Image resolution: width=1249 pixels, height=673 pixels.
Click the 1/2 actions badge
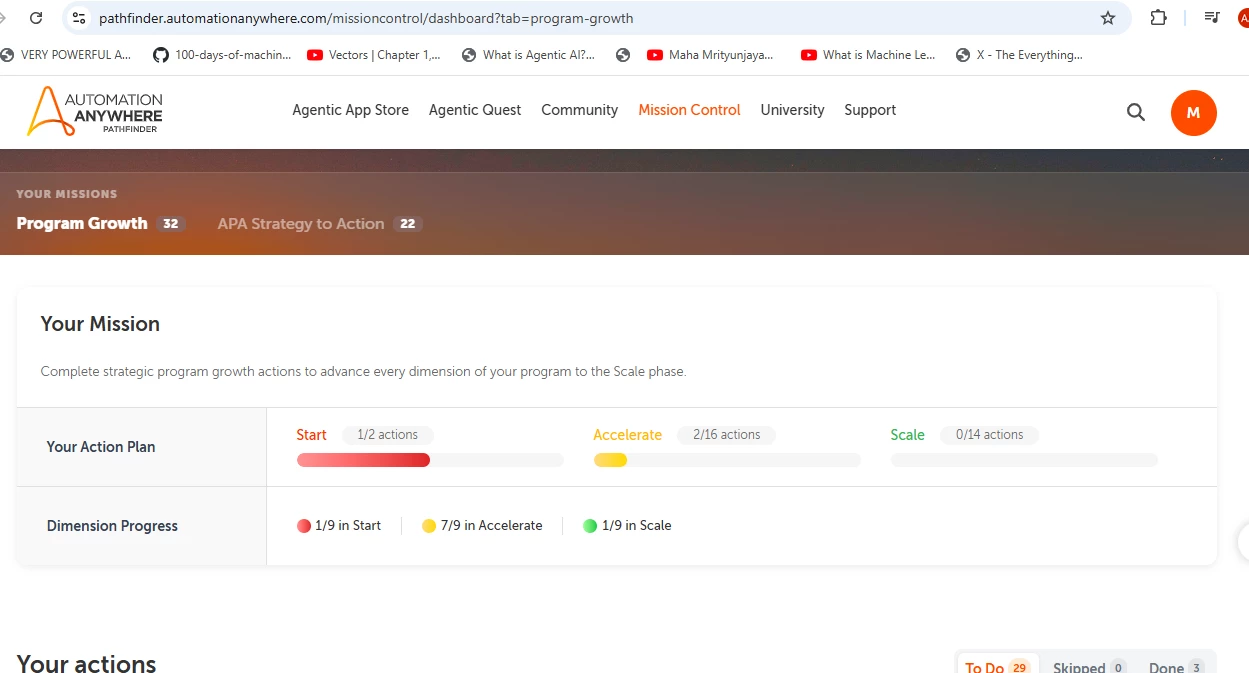coord(388,435)
